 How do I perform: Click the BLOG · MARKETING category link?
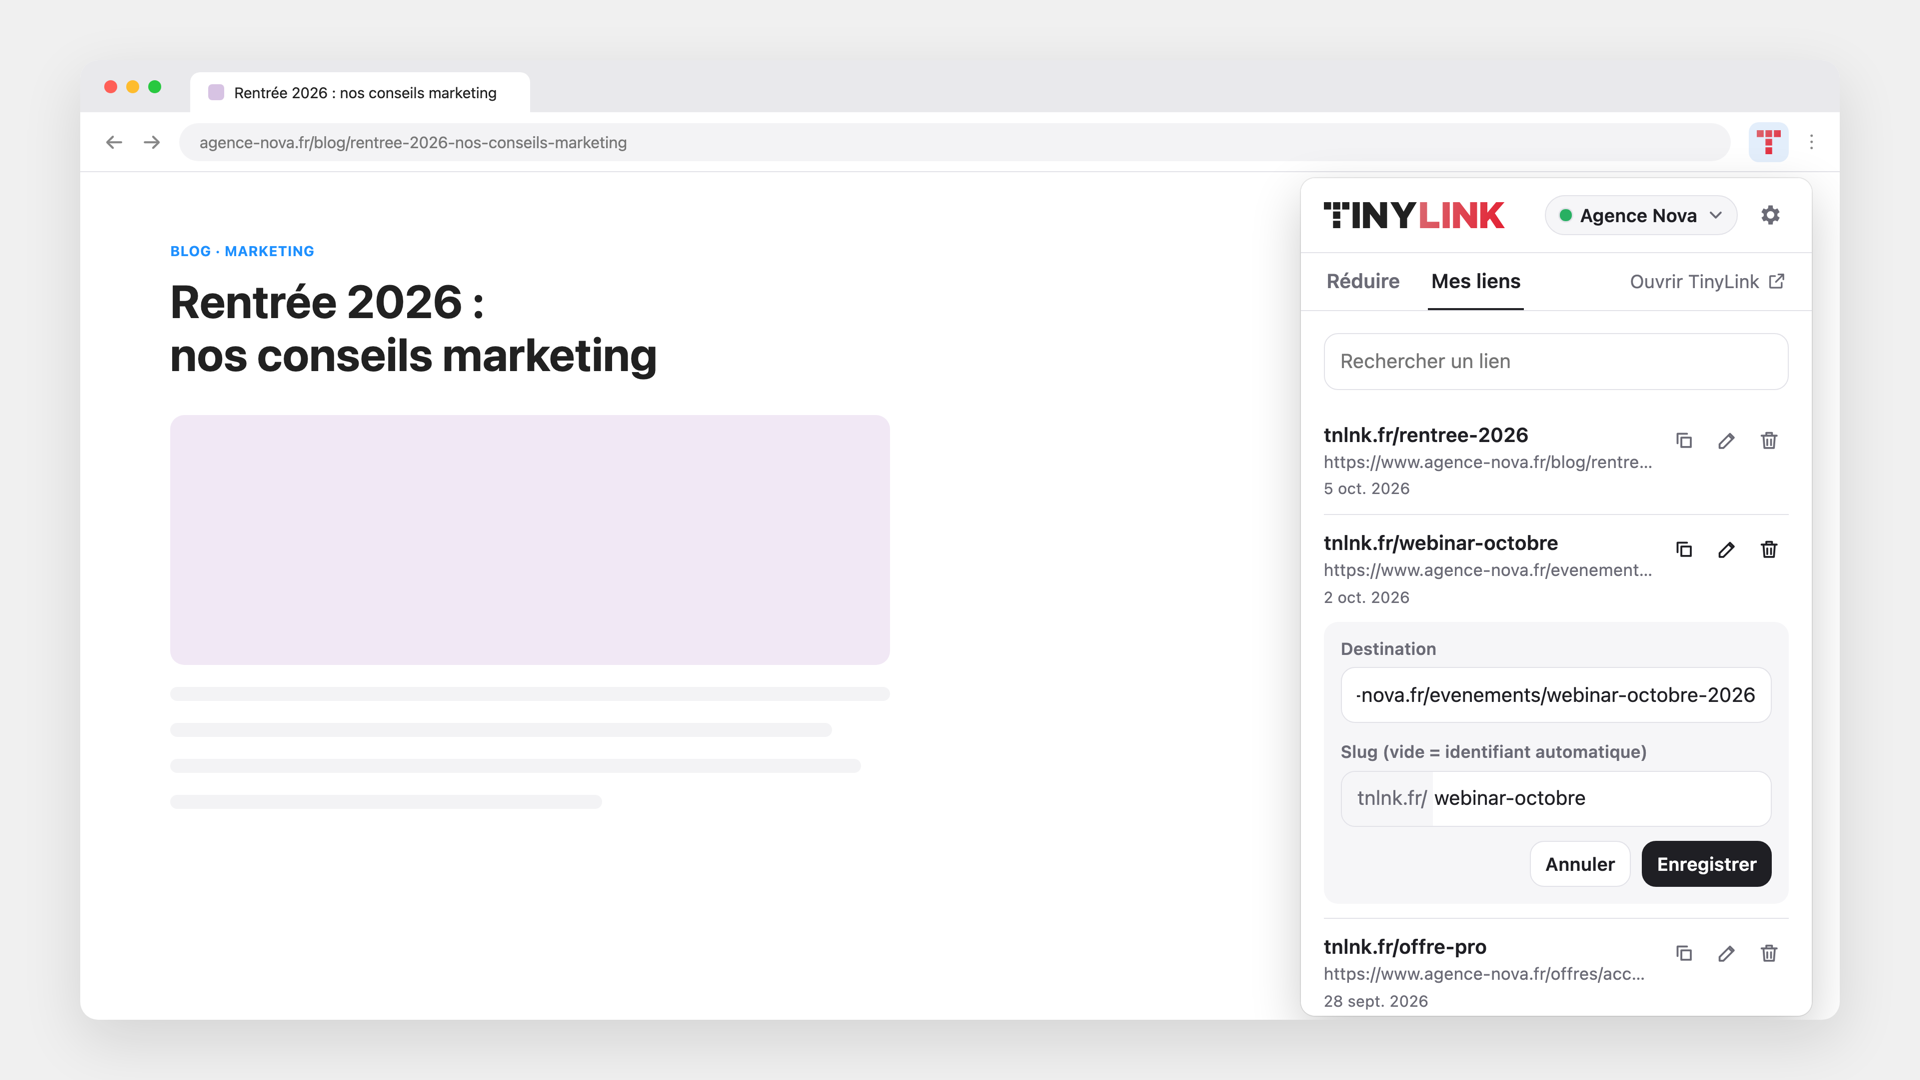pos(242,251)
